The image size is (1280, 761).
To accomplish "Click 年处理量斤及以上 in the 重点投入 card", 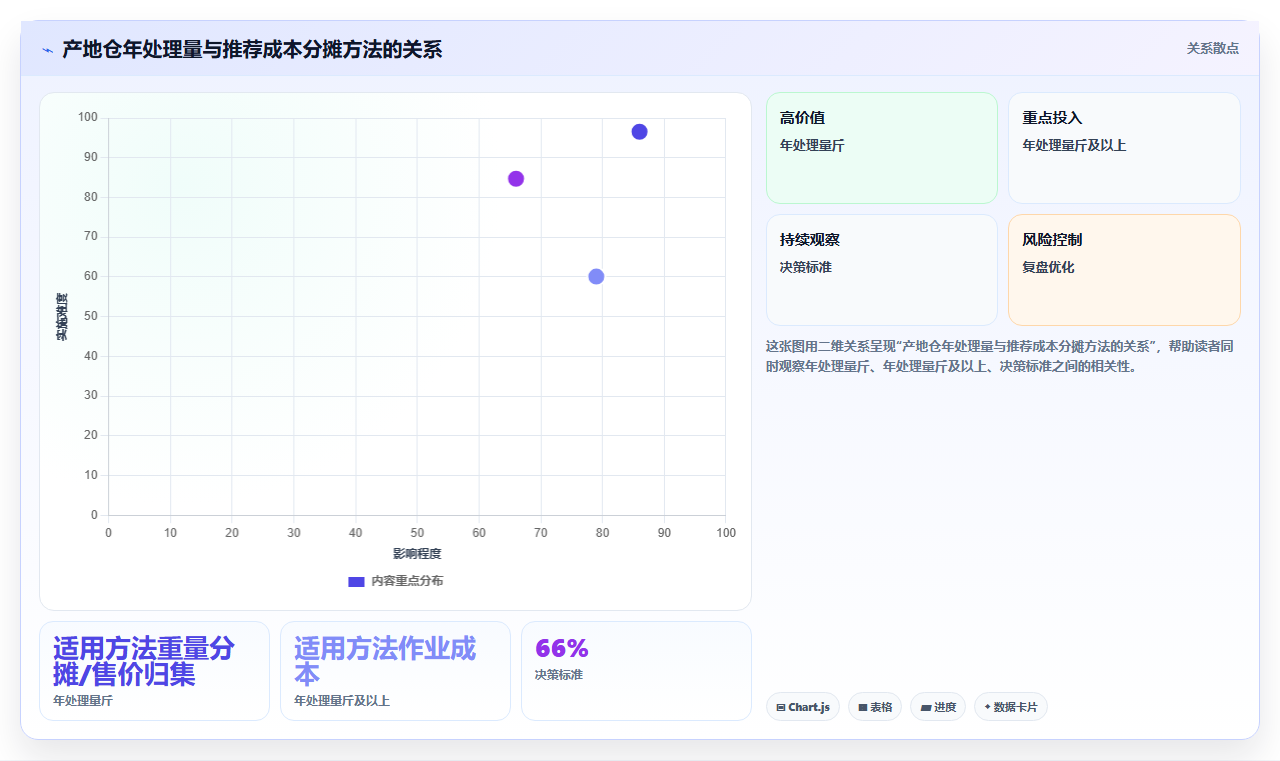I will 1074,145.
